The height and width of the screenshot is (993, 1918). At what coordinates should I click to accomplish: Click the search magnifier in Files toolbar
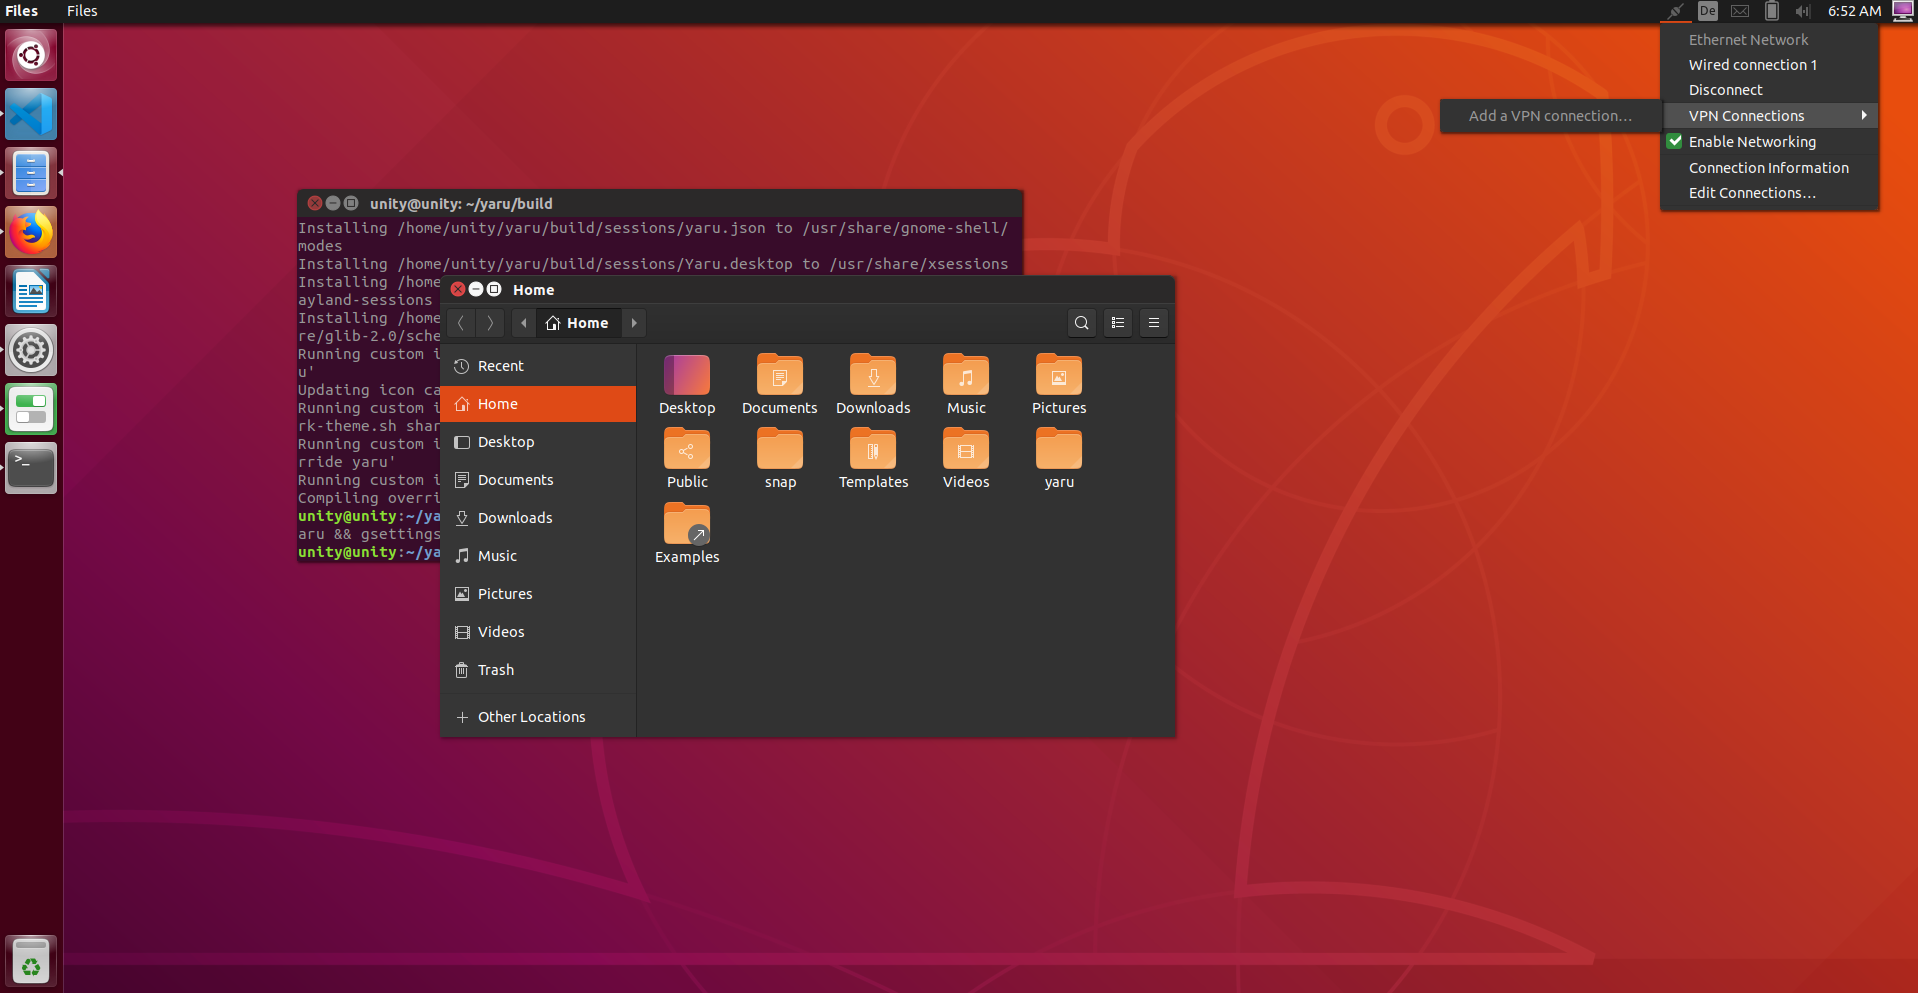tap(1081, 323)
